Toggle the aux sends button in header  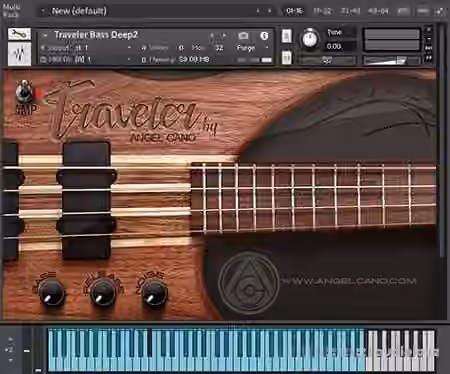tap(429, 48)
